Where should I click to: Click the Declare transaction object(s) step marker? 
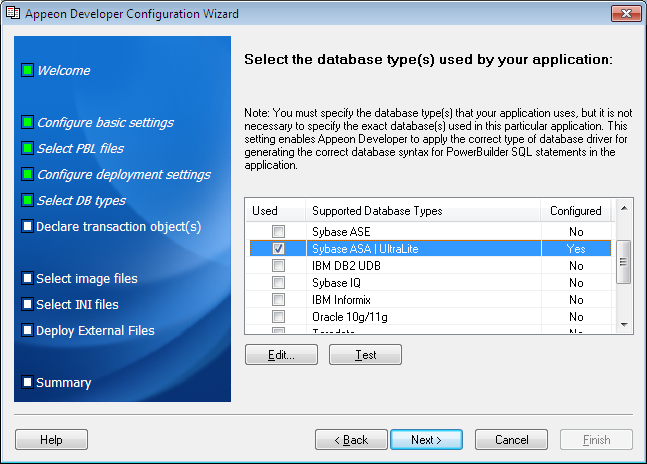[28, 226]
